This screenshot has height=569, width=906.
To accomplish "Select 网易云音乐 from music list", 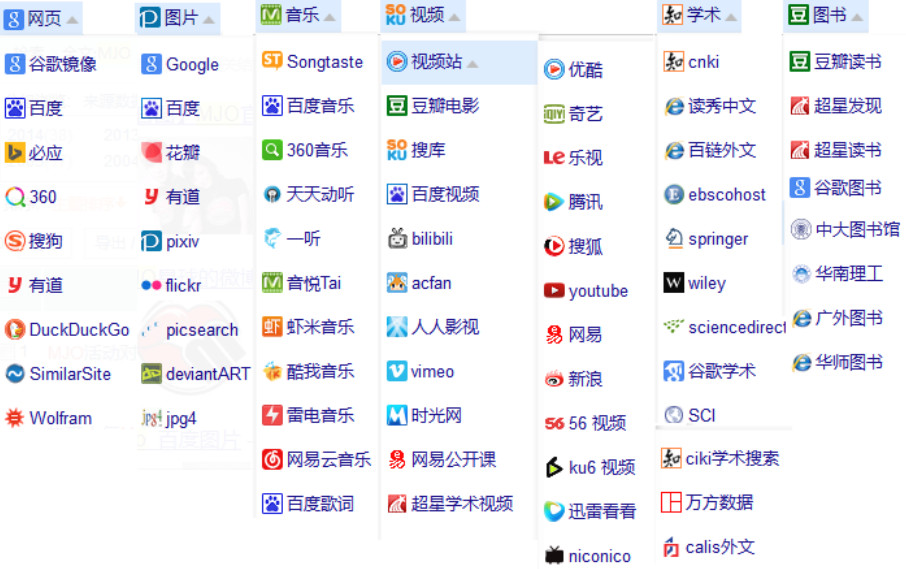I will coord(328,460).
